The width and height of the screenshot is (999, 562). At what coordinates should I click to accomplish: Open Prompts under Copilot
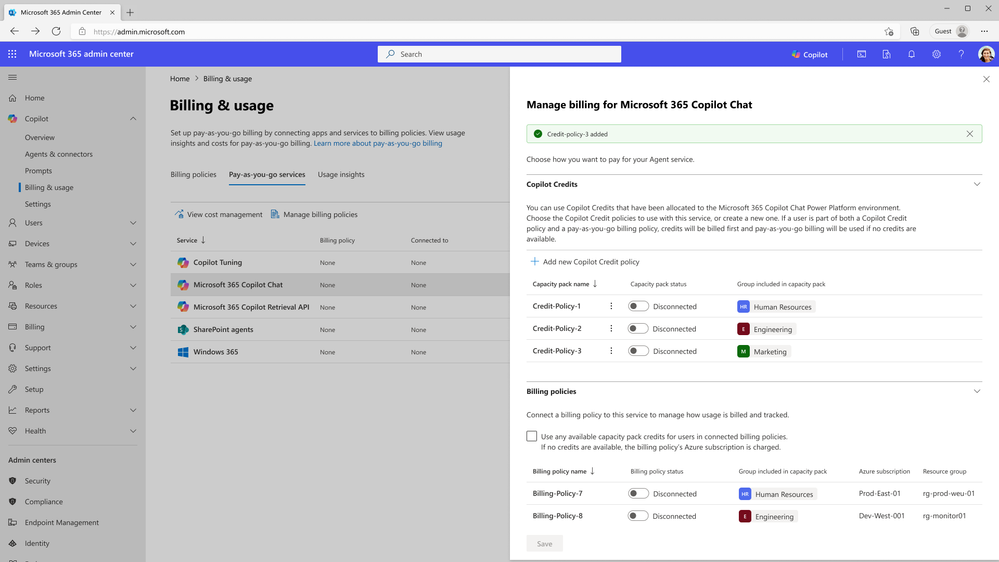[x=38, y=171]
